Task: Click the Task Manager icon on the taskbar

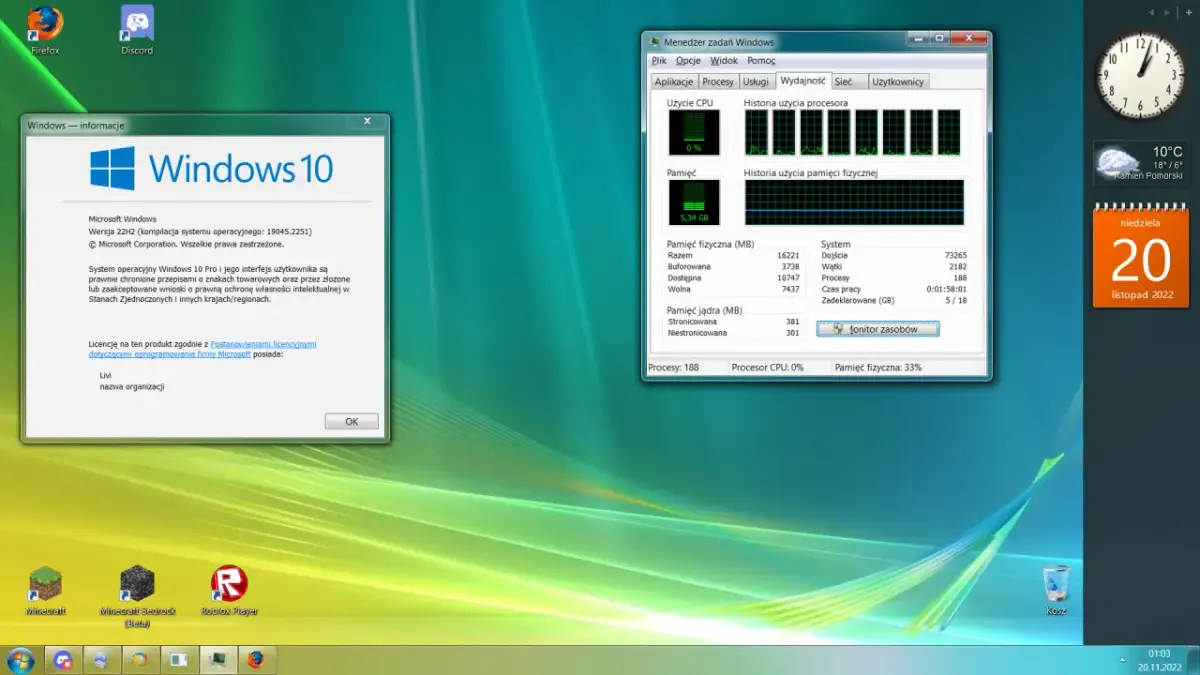Action: 218,660
